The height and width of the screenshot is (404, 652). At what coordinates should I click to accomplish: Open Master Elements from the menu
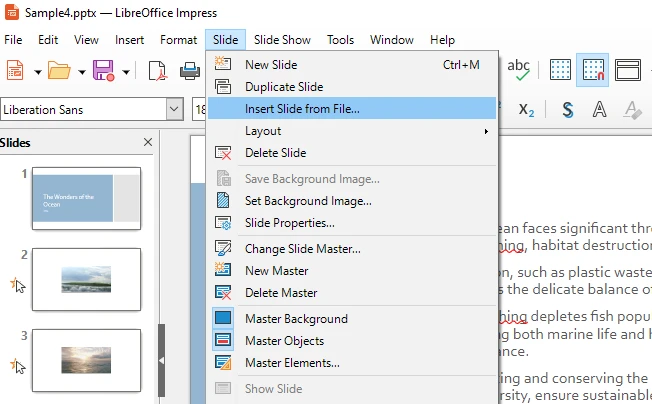point(352,363)
